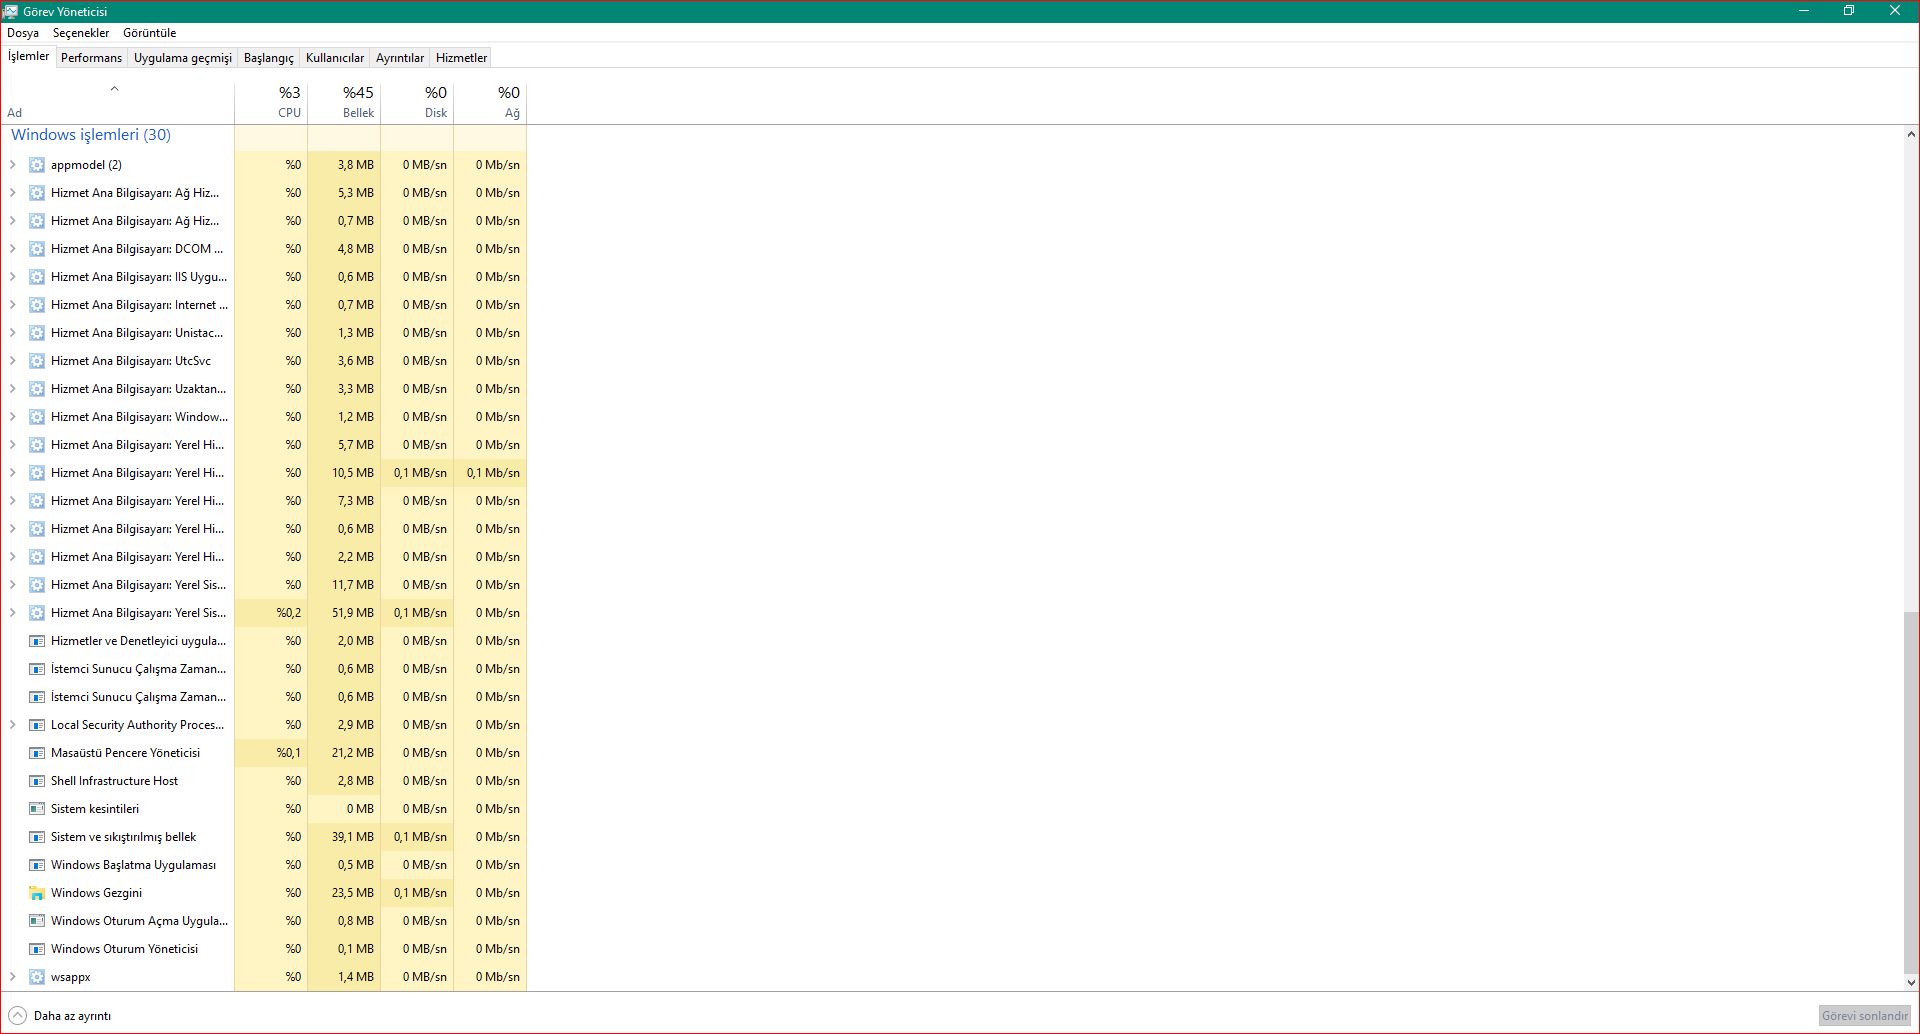Expand Hizmet Ana Bilgisayarı: UtcSvc row
Screen dimensions: 1920x1034
[x=12, y=361]
